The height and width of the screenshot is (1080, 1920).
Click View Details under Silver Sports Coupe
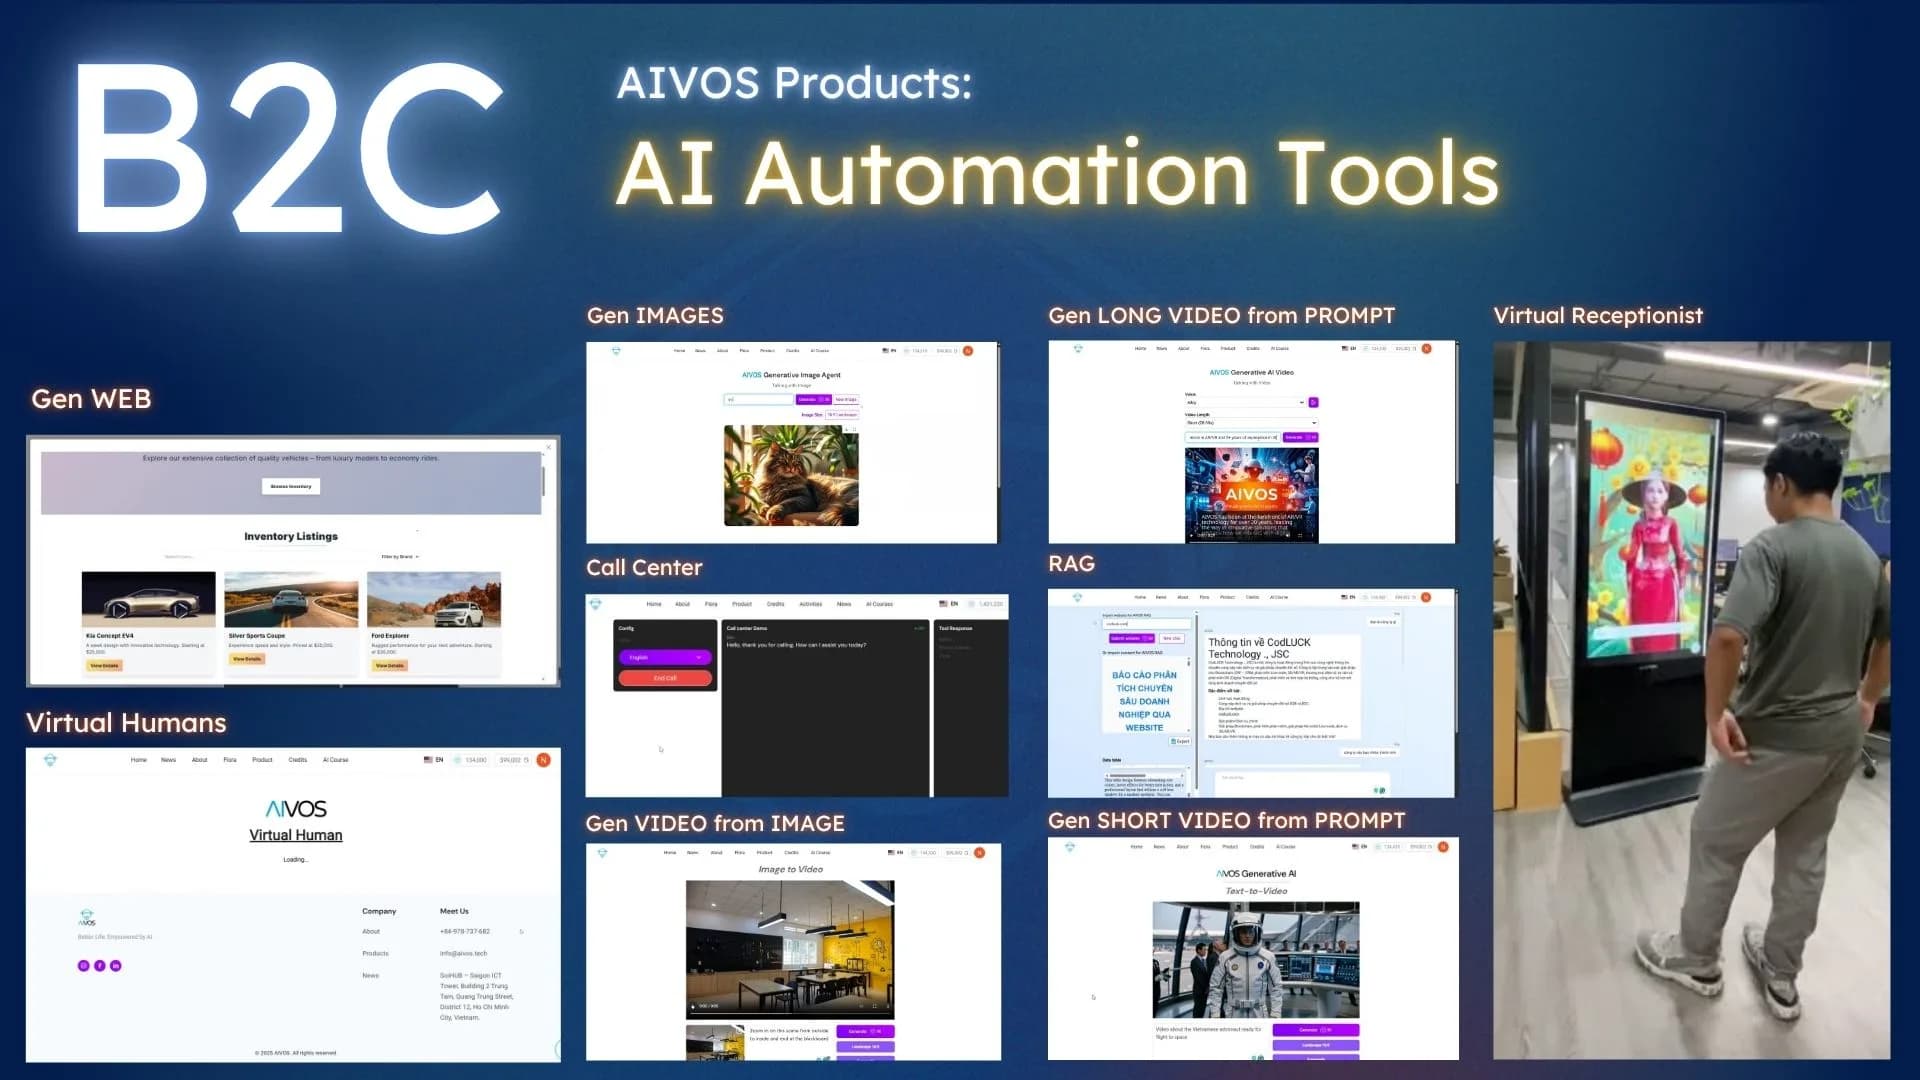pyautogui.click(x=247, y=659)
